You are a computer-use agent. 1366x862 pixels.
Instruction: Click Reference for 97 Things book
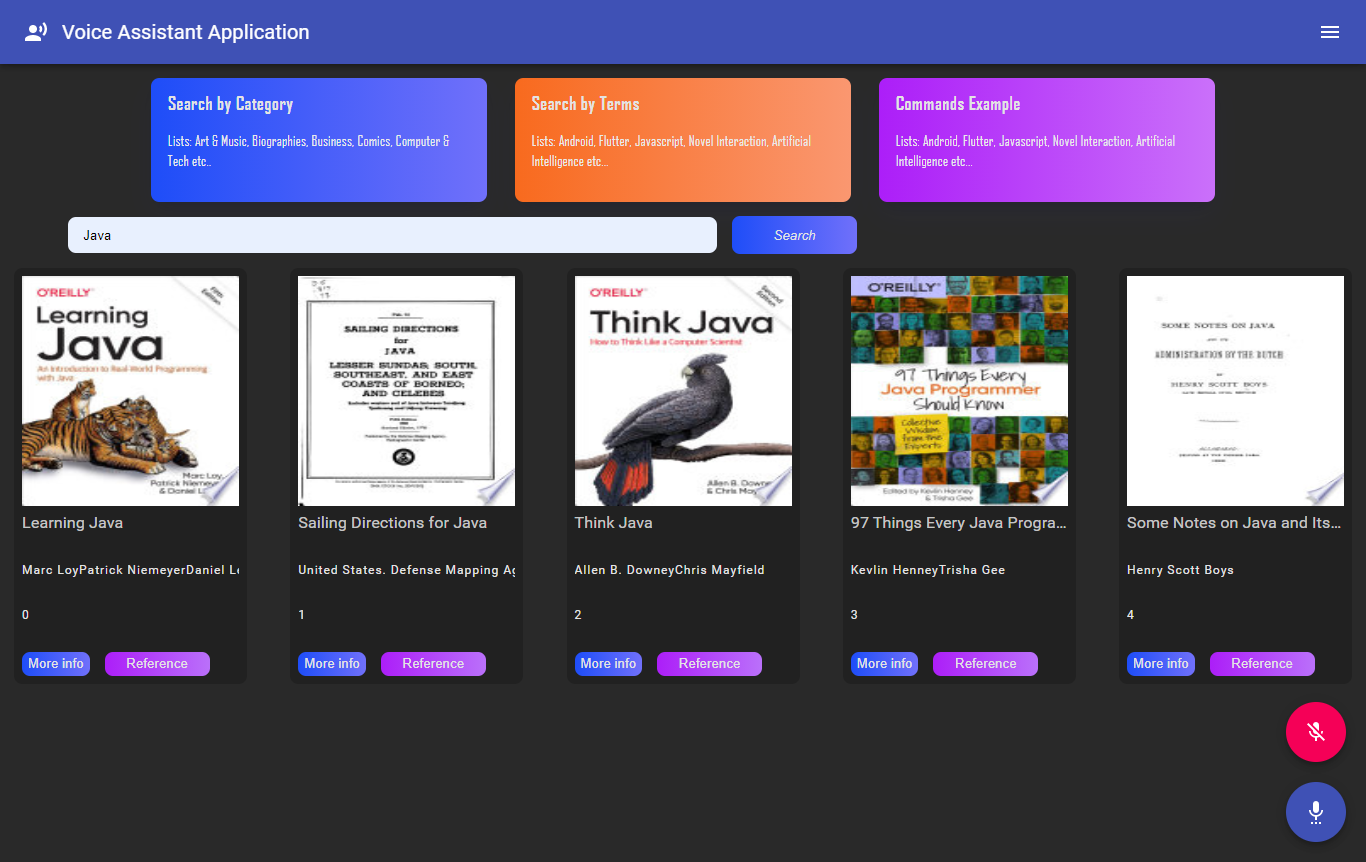(x=985, y=664)
